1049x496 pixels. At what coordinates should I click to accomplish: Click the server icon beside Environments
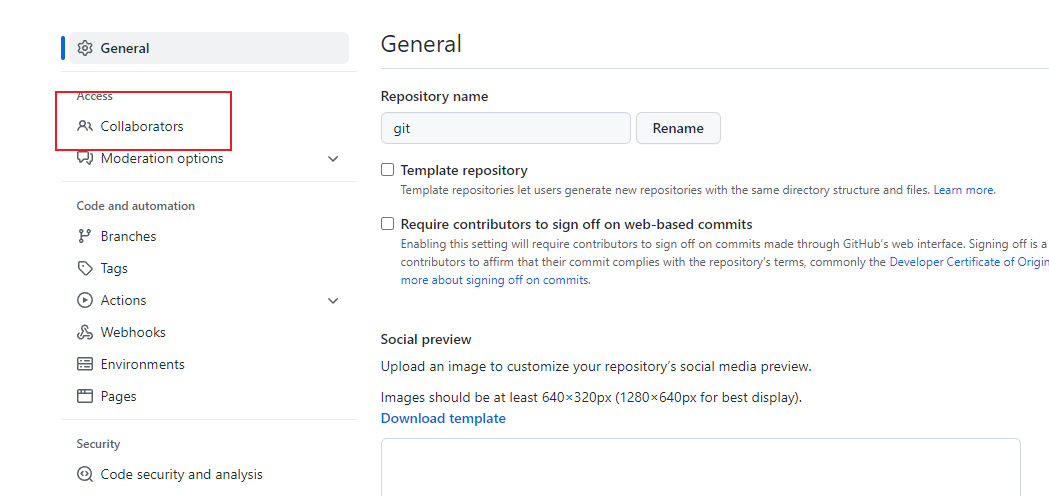[x=84, y=364]
